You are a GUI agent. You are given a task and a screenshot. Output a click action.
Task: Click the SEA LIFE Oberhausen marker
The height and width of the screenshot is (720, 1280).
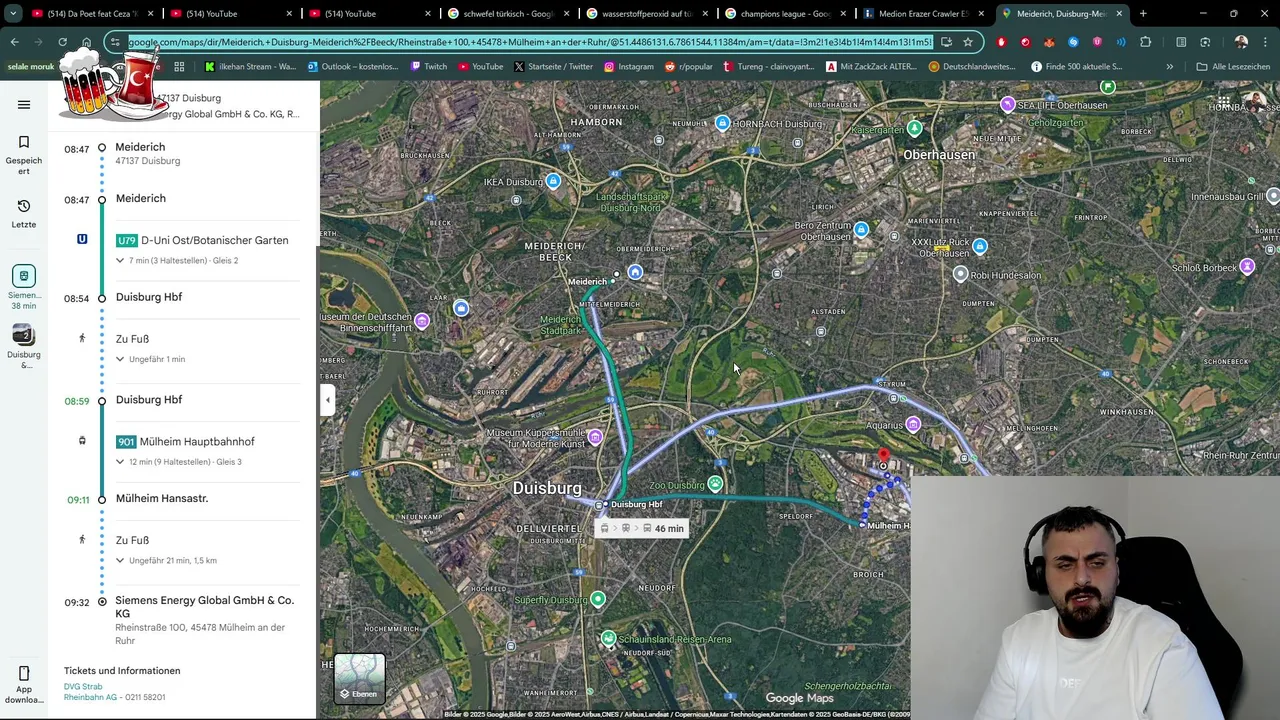tap(1008, 105)
